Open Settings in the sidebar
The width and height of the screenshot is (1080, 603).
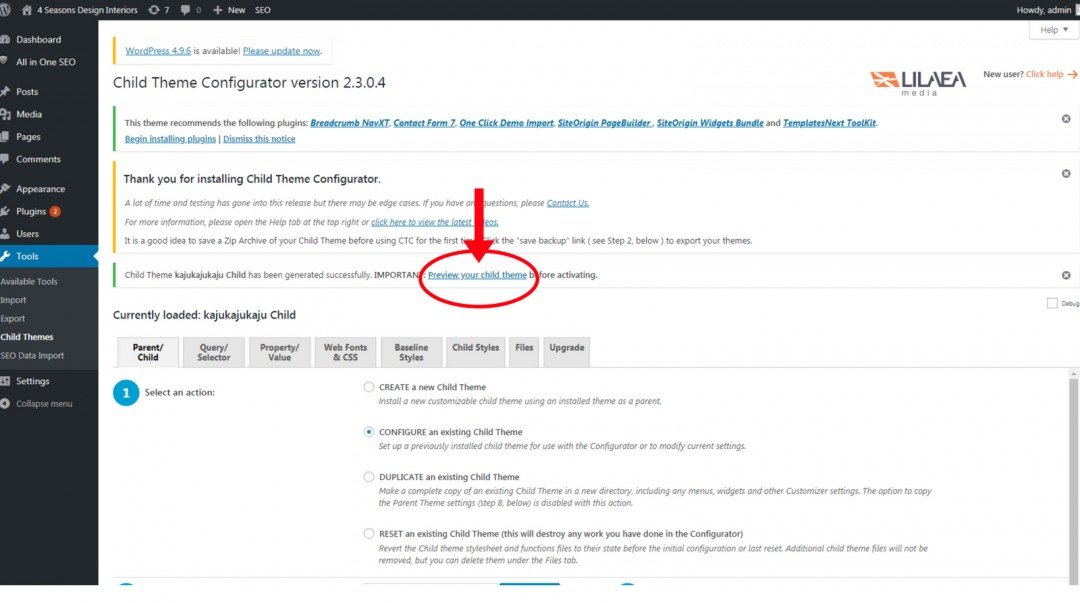[x=32, y=380]
